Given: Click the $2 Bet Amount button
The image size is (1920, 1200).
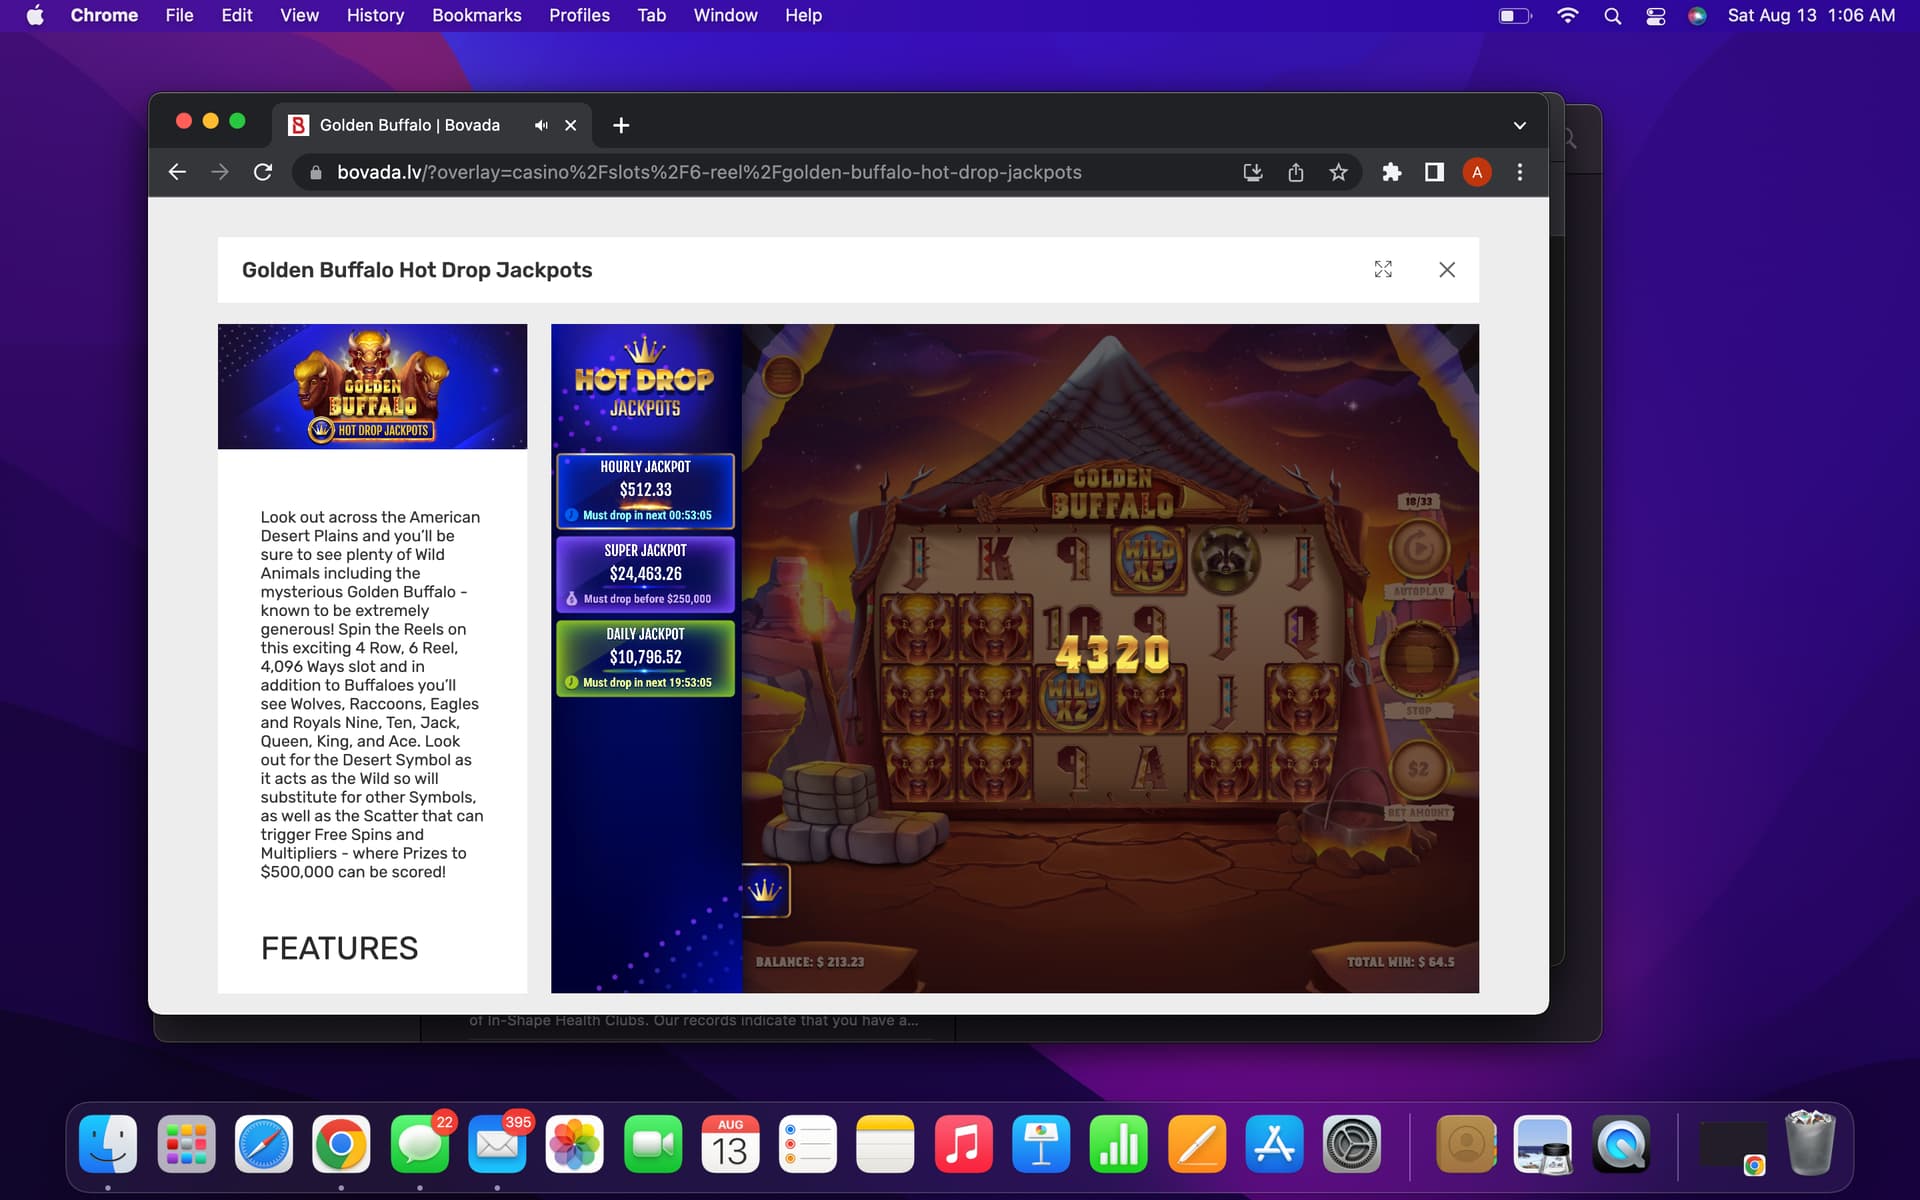Looking at the screenshot, I should coord(1418,769).
